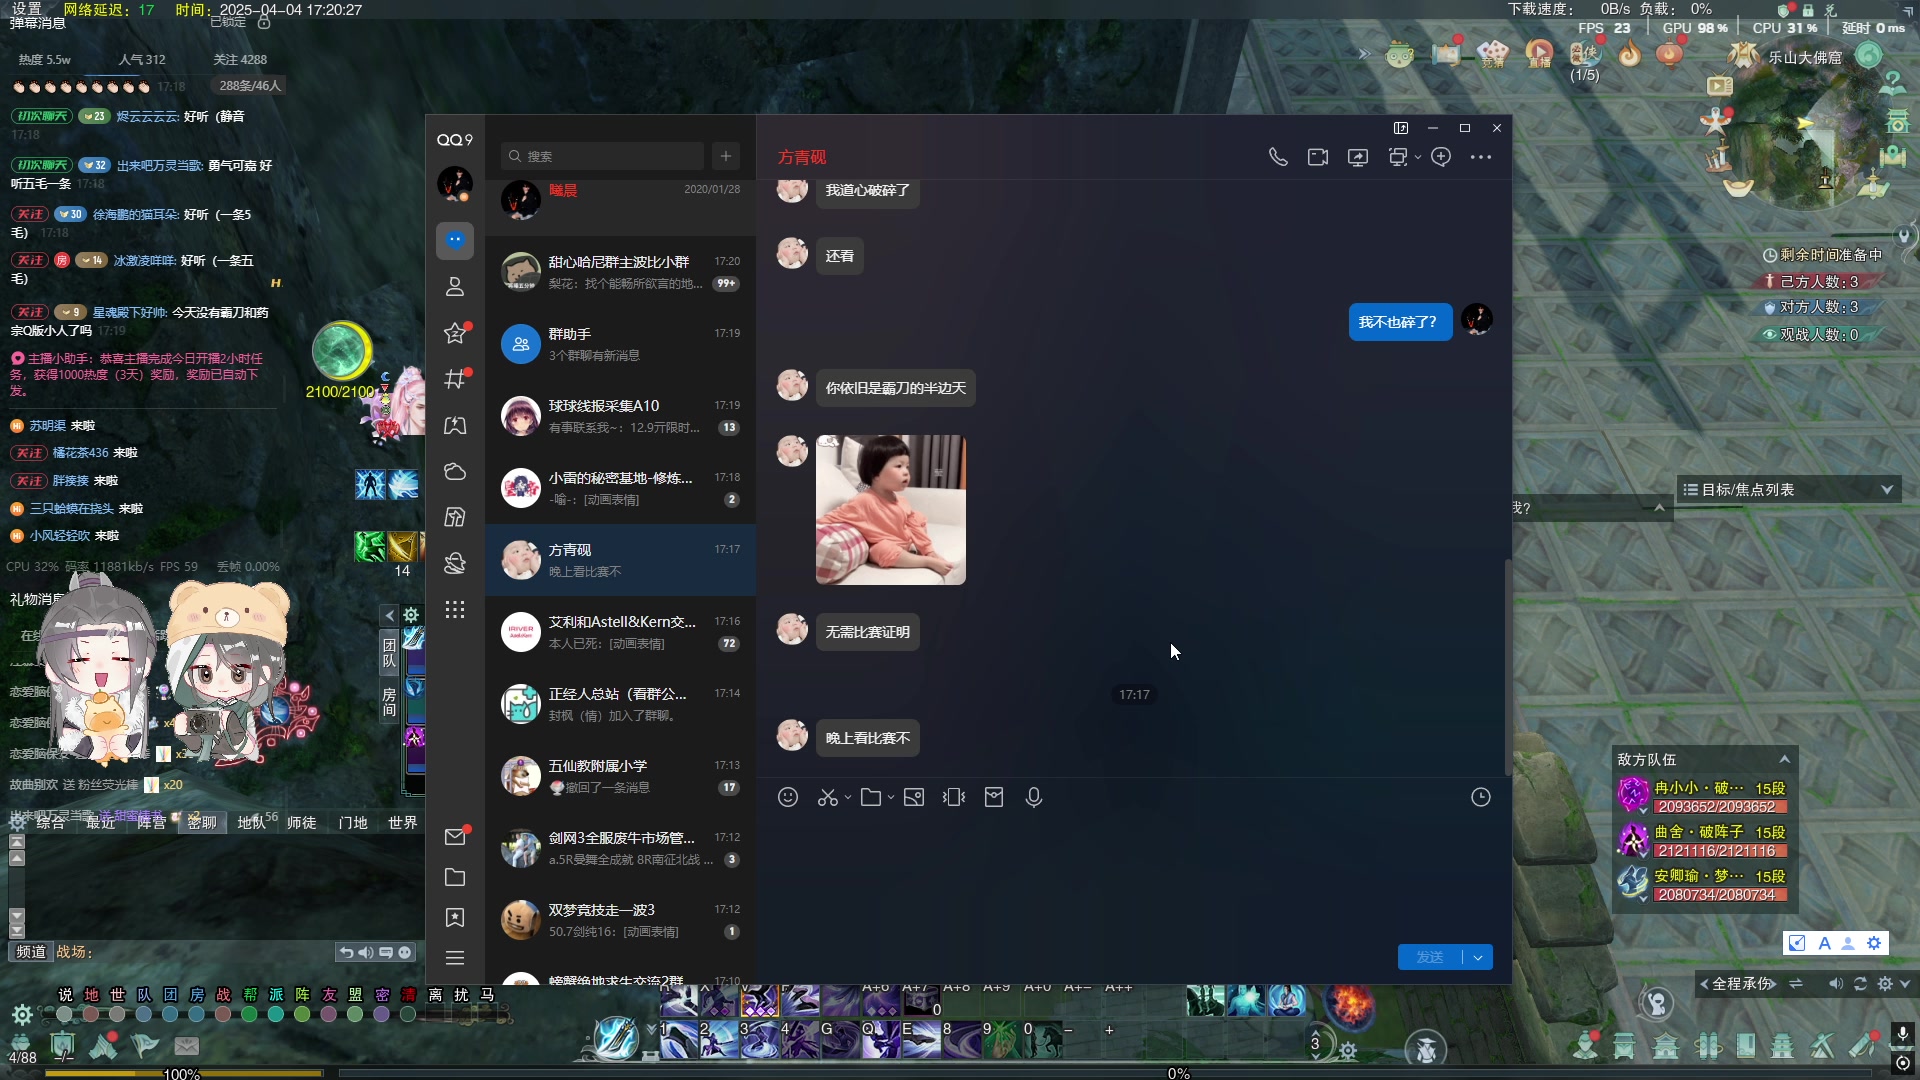
Task: Open the more options ellipsis in QQ chat
Action: (x=1481, y=157)
